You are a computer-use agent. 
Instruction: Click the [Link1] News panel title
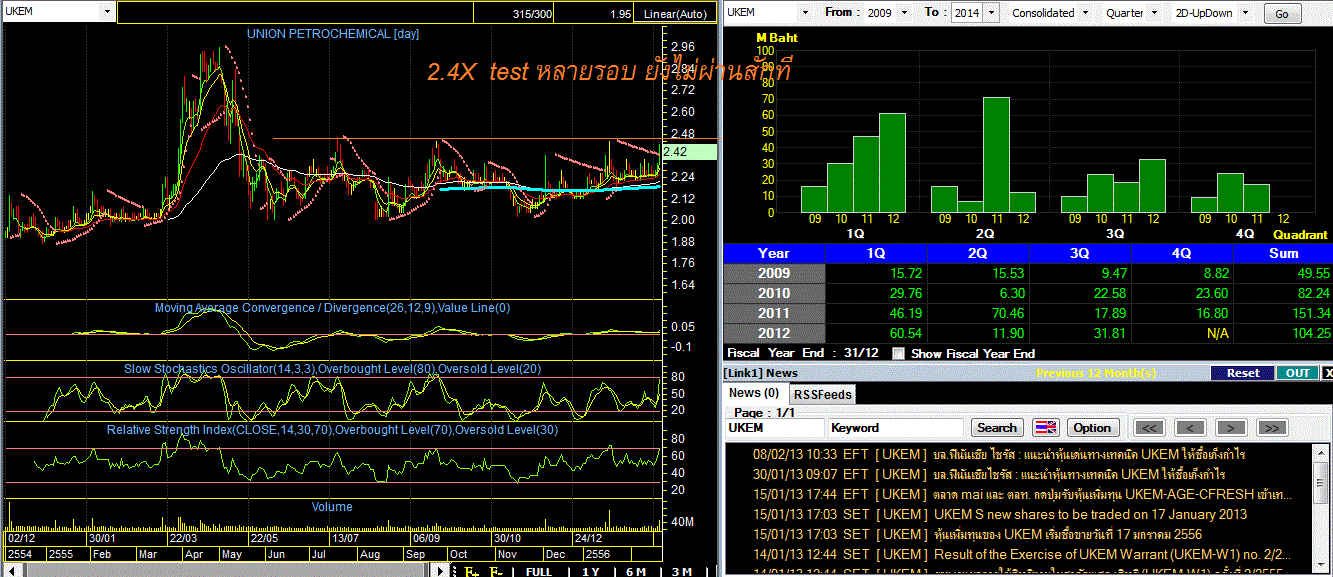761,373
